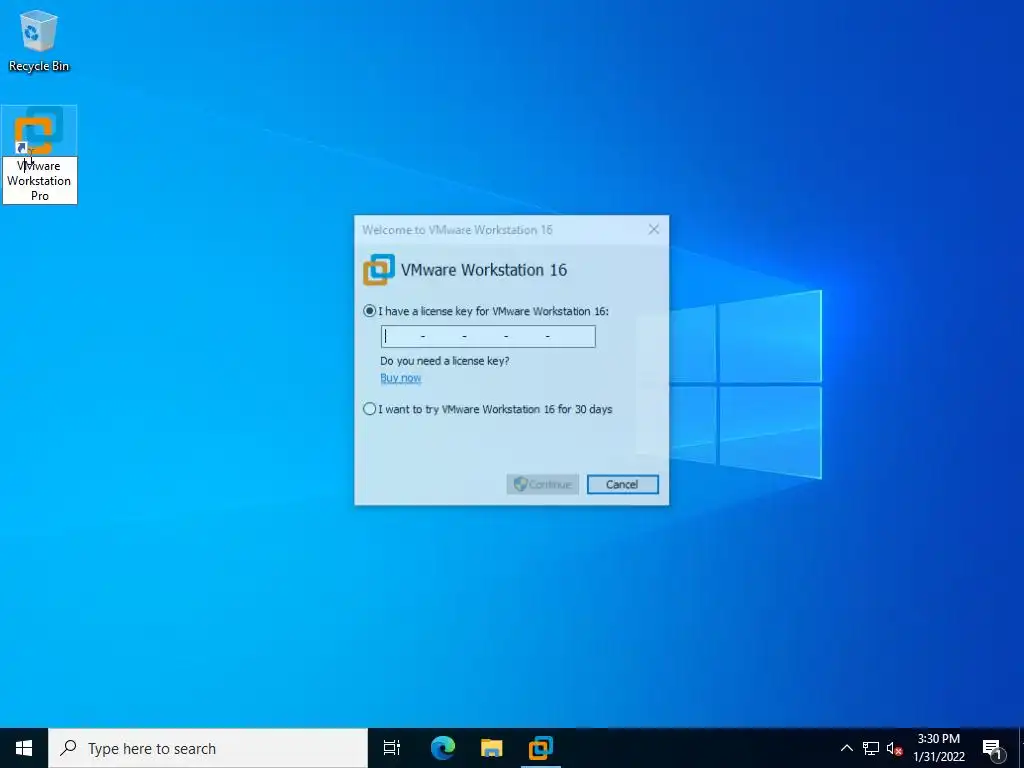Viewport: 1024px width, 768px height.
Task: Show hidden system tray icons
Action: click(x=846, y=748)
